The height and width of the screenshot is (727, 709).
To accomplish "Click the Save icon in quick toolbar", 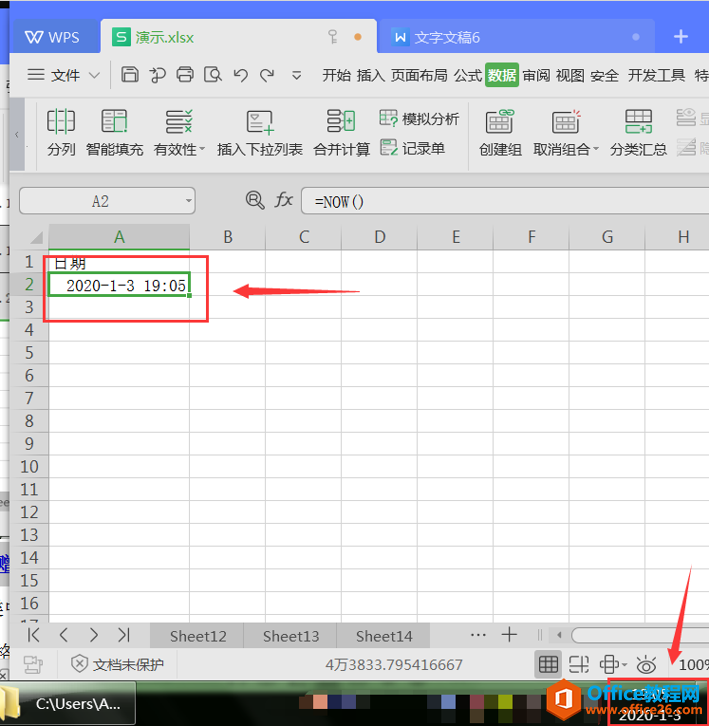I will point(130,74).
